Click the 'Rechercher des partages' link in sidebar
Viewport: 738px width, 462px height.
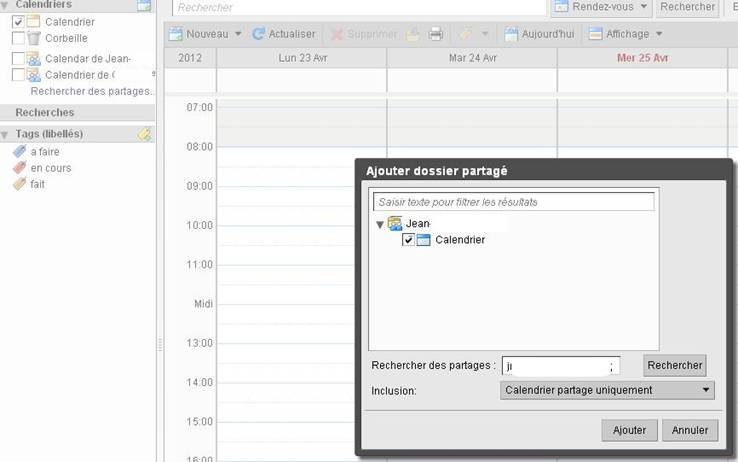click(x=92, y=91)
